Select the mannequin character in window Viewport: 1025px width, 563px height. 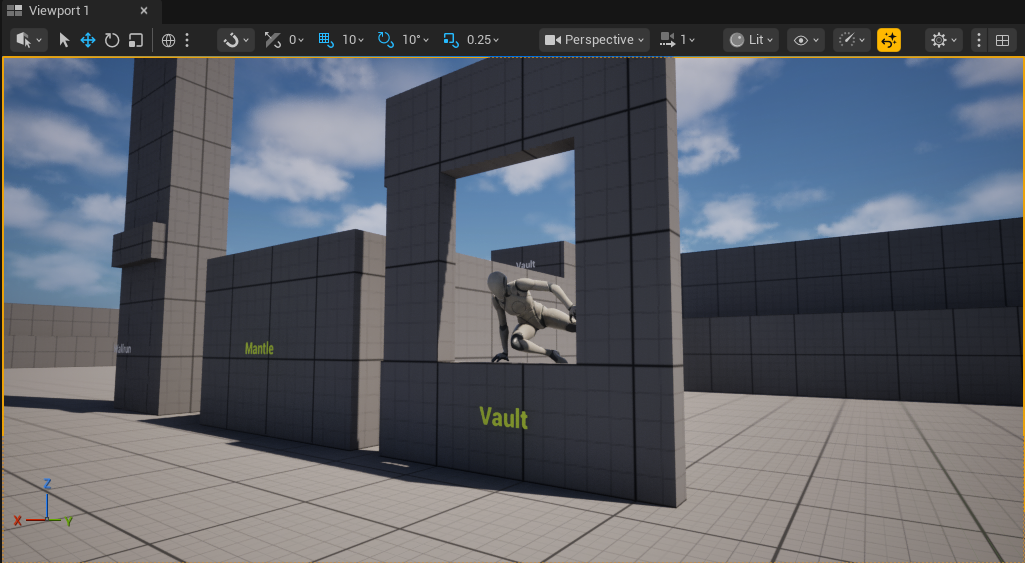(530, 316)
